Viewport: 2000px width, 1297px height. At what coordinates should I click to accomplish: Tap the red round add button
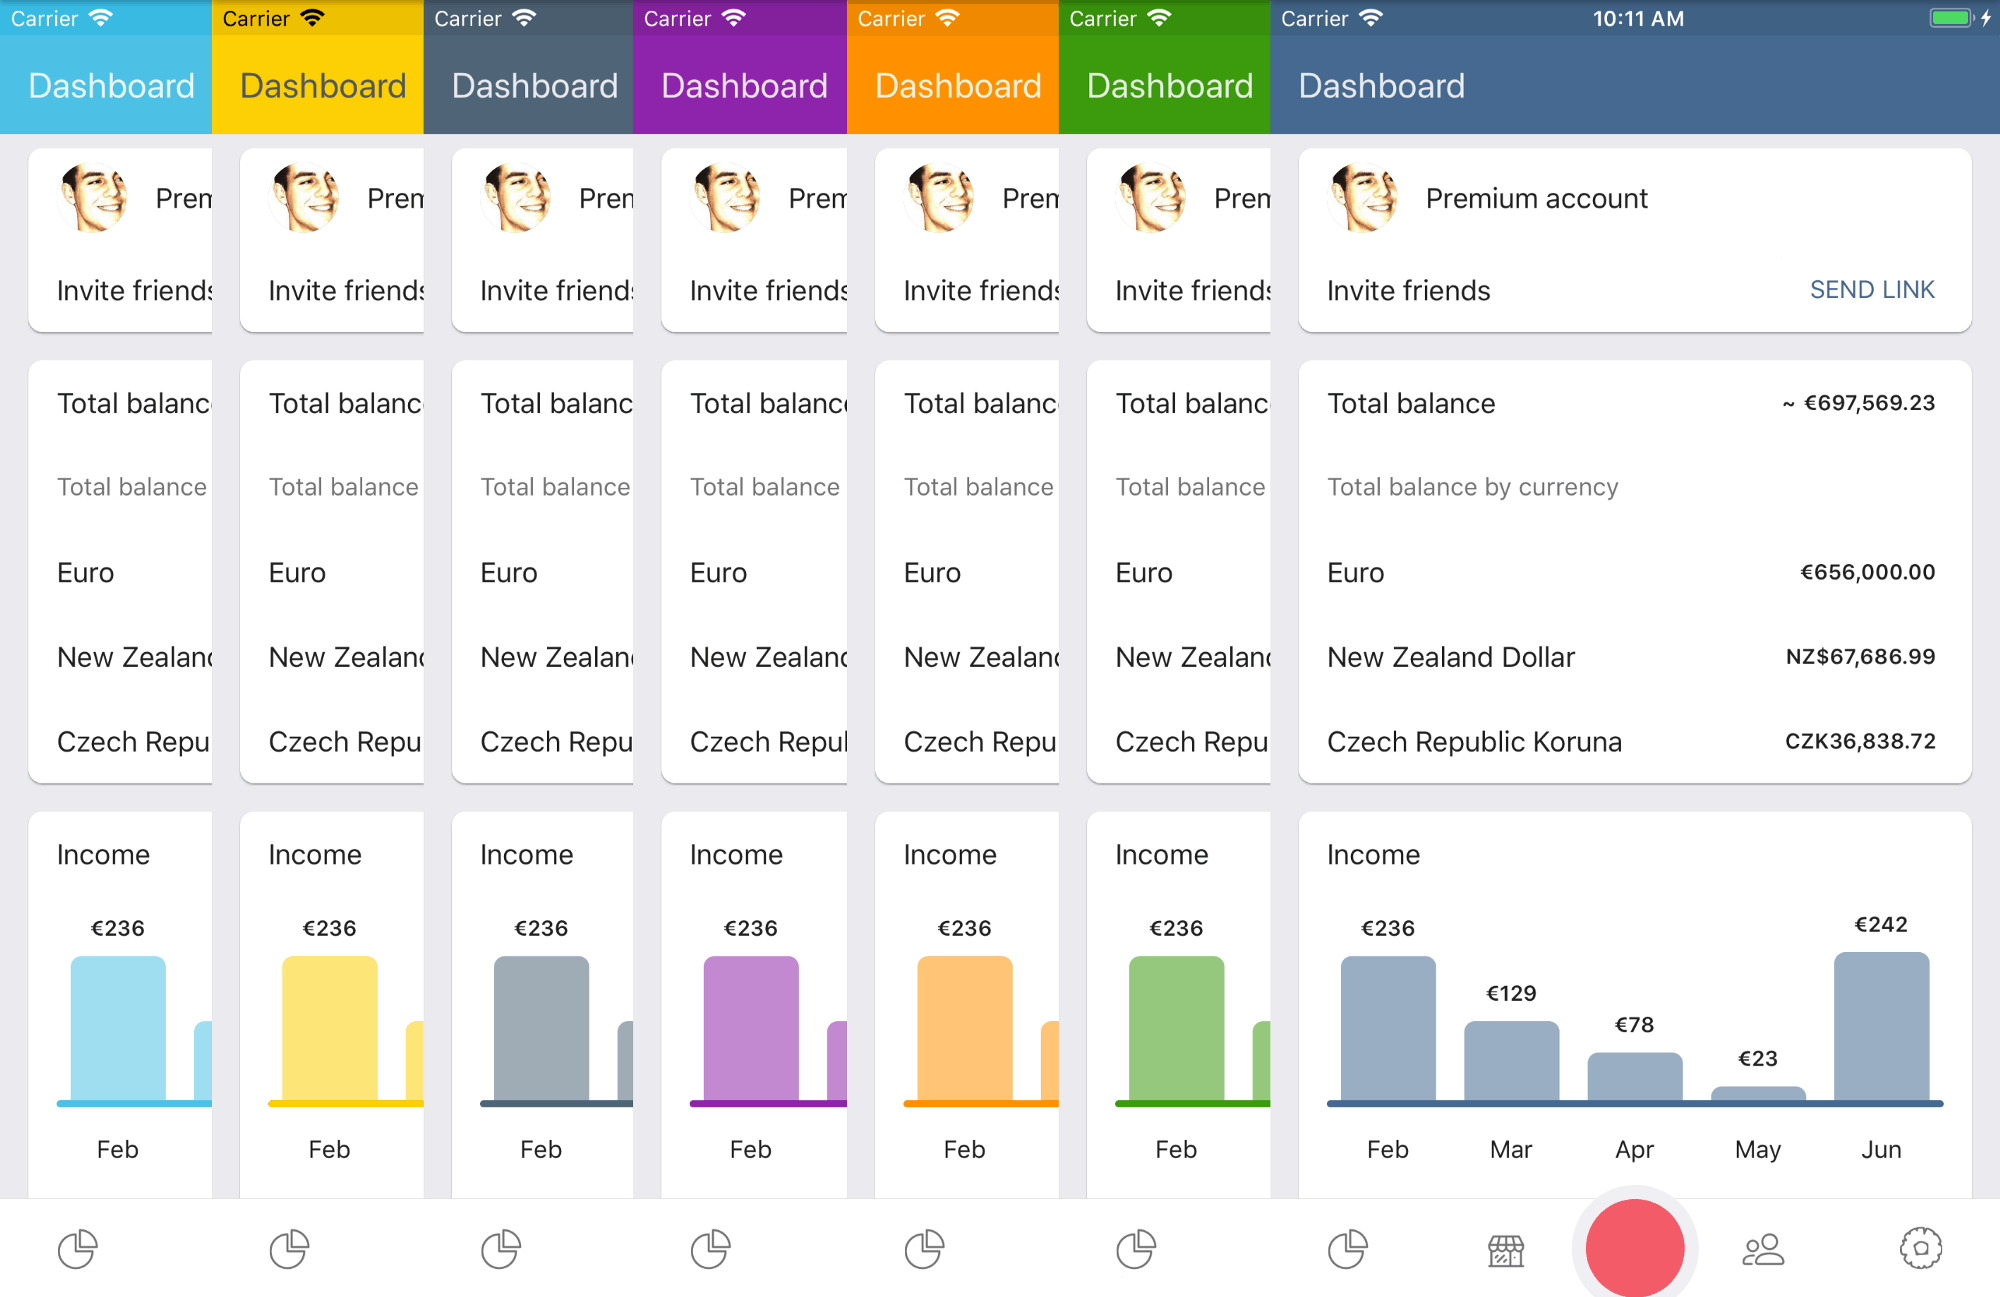click(x=1635, y=1248)
